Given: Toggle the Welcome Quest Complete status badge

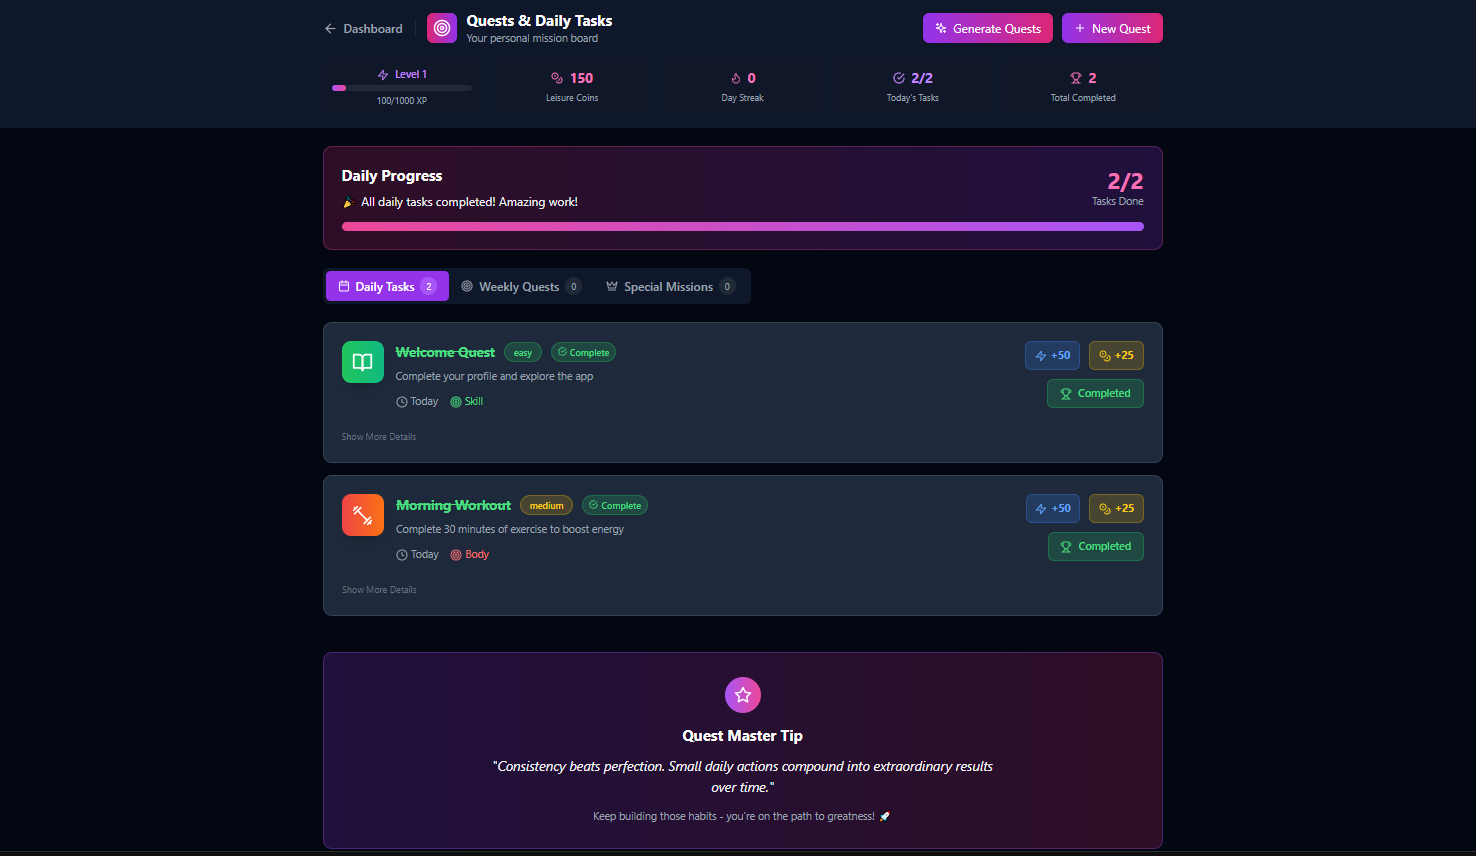Looking at the screenshot, I should (584, 352).
